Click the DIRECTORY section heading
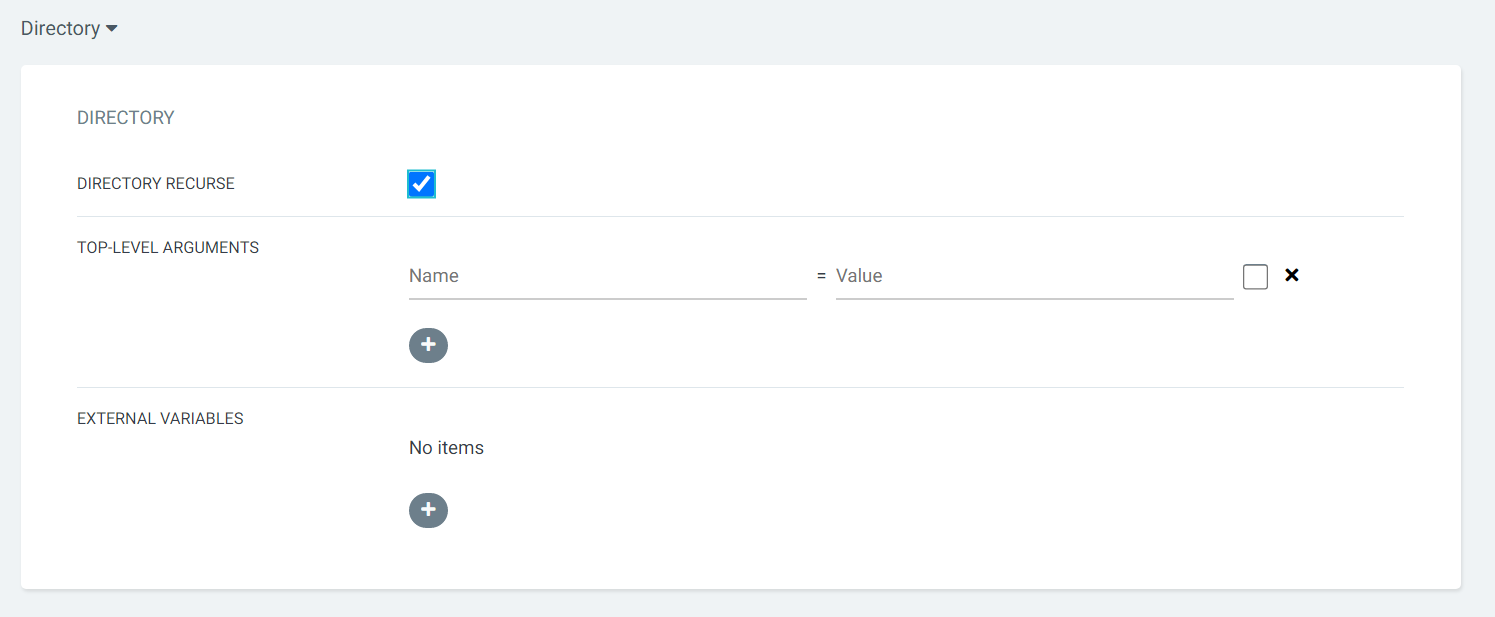Viewport: 1495px width, 617px height. [x=126, y=118]
